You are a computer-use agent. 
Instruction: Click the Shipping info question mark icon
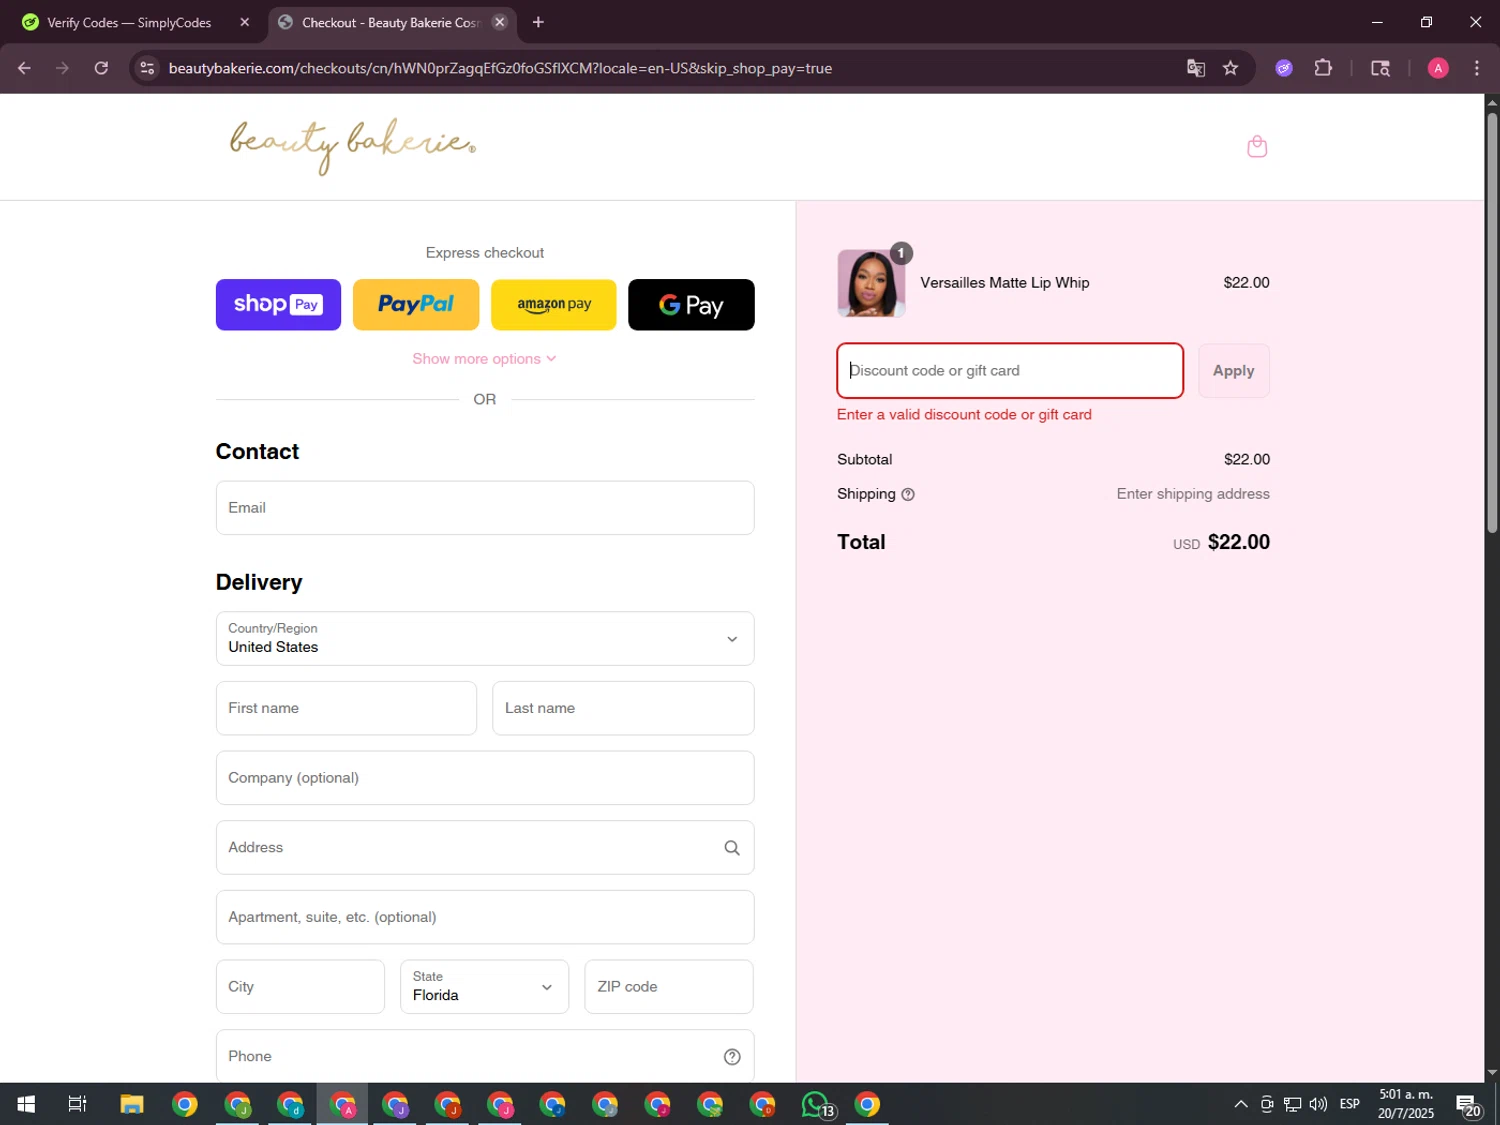point(908,494)
